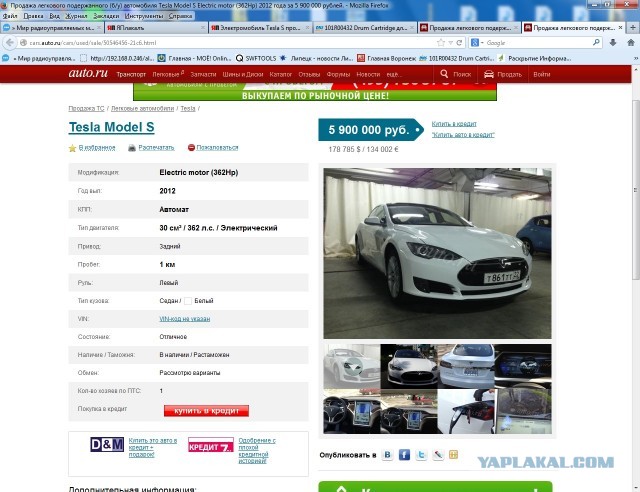Click Купить в кредит link beside price
Image resolution: width=640 pixels, height=492 pixels.
click(454, 124)
